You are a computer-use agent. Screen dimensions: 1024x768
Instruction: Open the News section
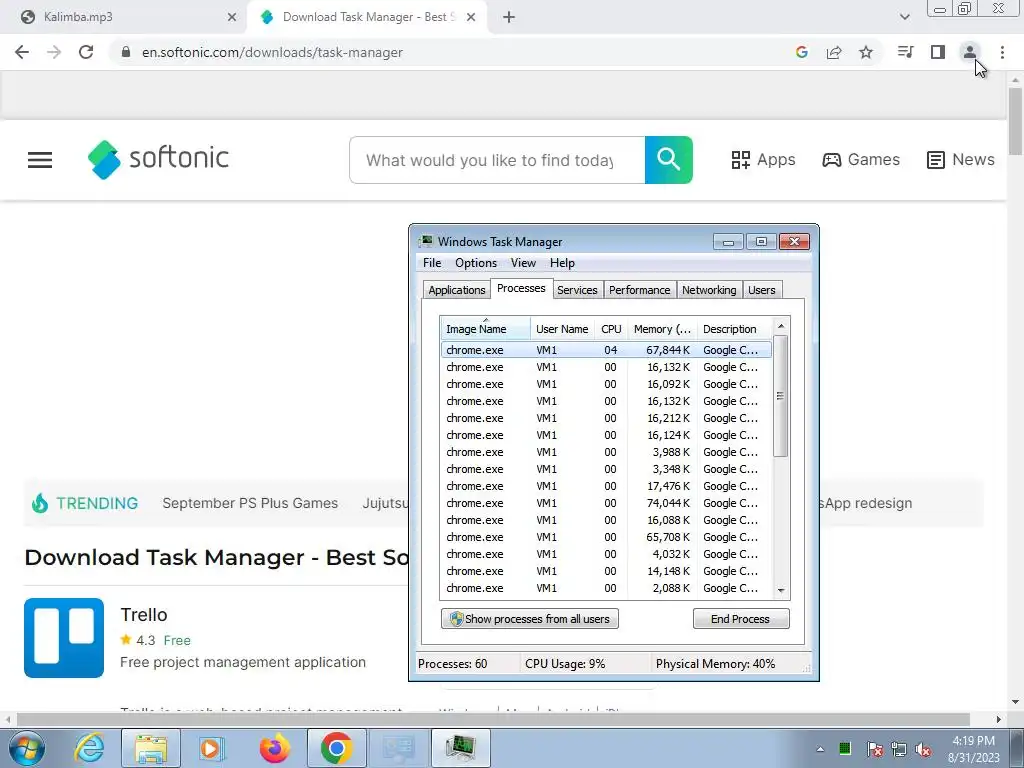tap(961, 159)
